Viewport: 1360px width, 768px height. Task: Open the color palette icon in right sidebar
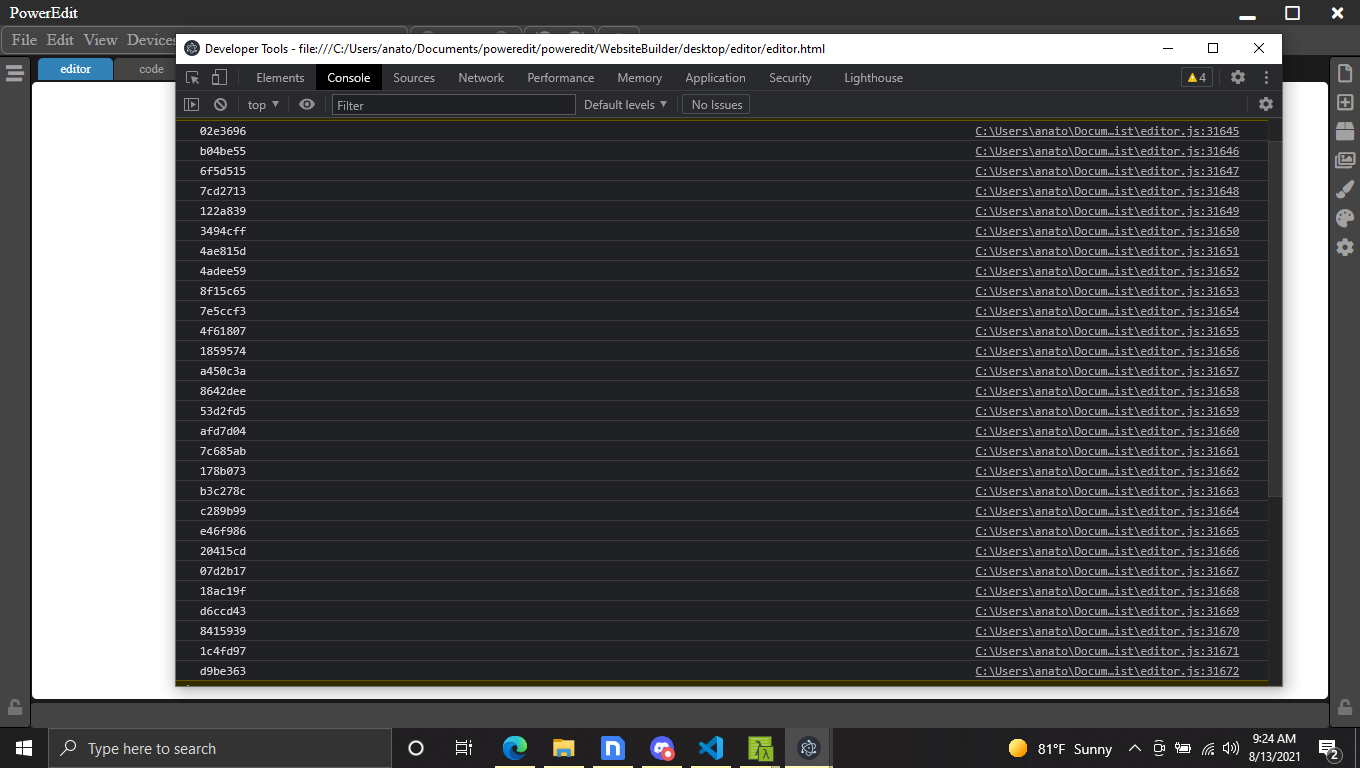tap(1345, 217)
